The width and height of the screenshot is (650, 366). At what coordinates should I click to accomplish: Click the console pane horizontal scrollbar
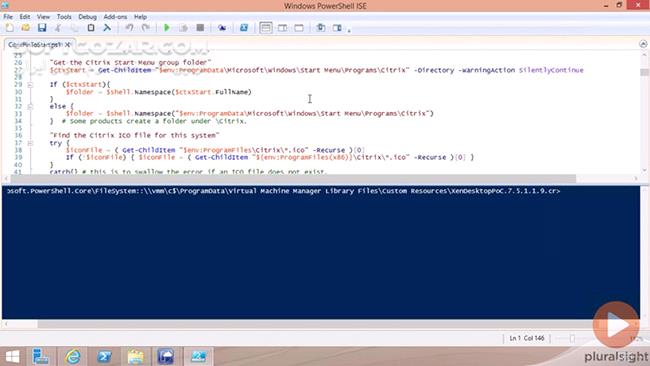pyautogui.click(x=322, y=324)
